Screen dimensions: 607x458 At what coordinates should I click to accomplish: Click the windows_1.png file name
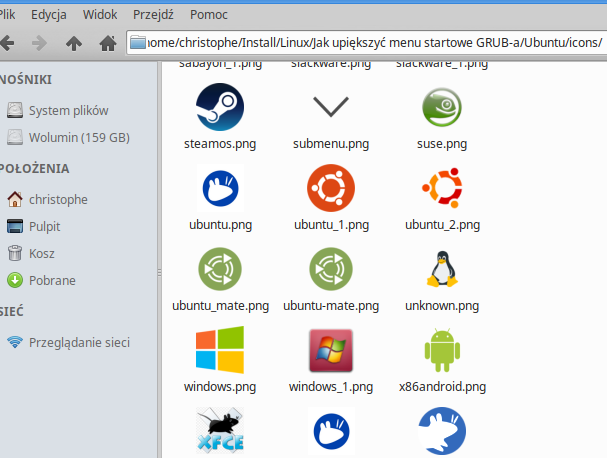(331, 387)
